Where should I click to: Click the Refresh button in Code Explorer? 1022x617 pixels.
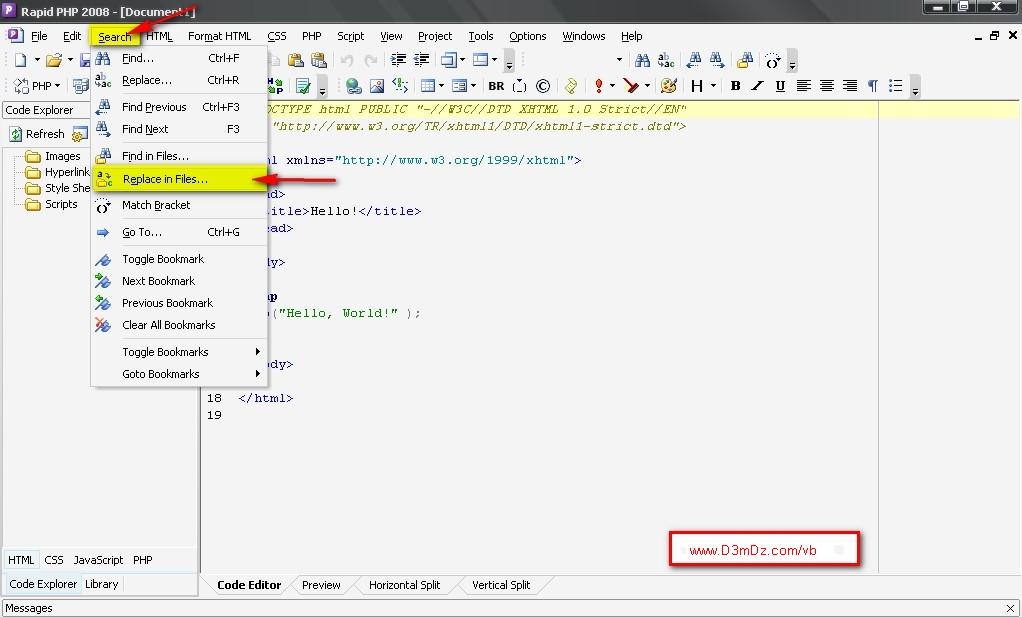[38, 134]
